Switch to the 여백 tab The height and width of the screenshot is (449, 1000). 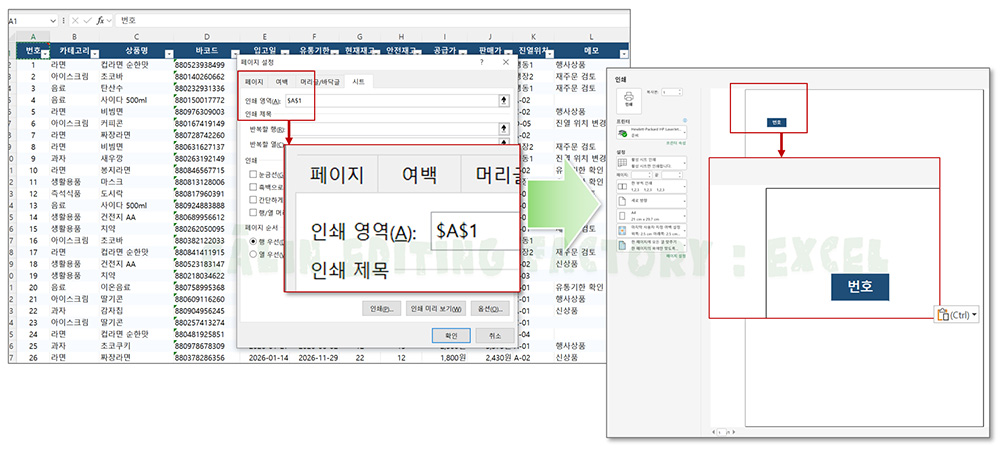pos(282,82)
